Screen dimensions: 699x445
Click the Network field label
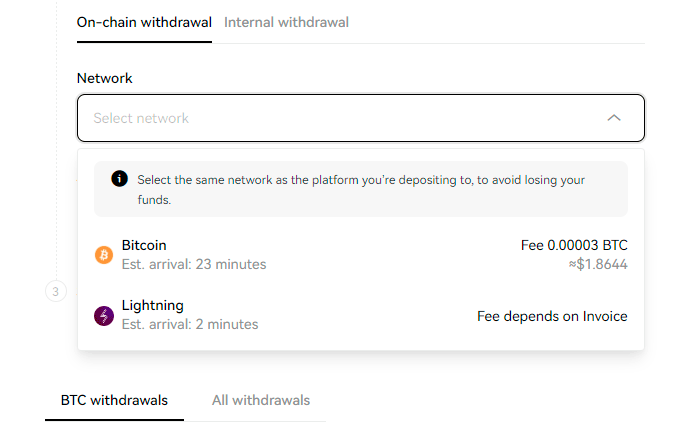(104, 78)
